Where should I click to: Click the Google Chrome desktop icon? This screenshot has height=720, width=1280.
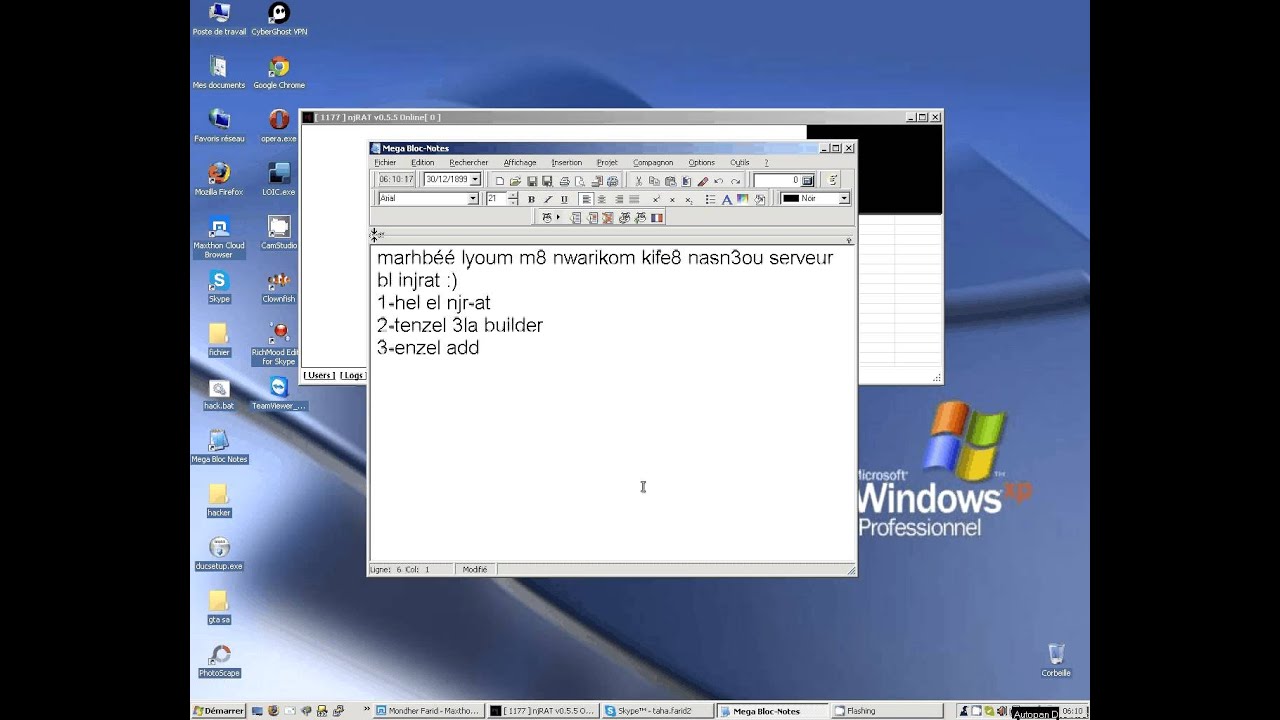(x=279, y=72)
